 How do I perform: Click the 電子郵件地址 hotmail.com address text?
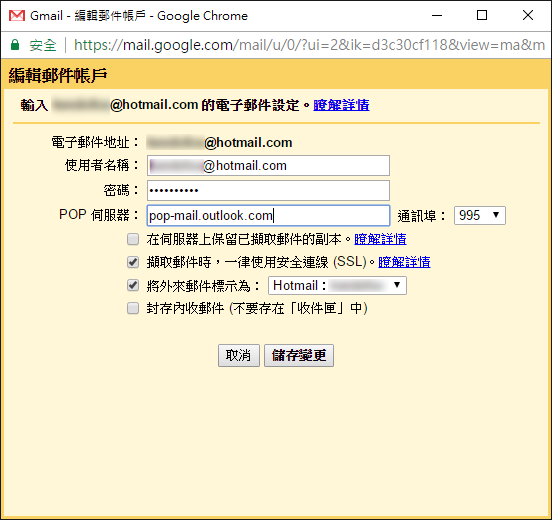click(219, 143)
